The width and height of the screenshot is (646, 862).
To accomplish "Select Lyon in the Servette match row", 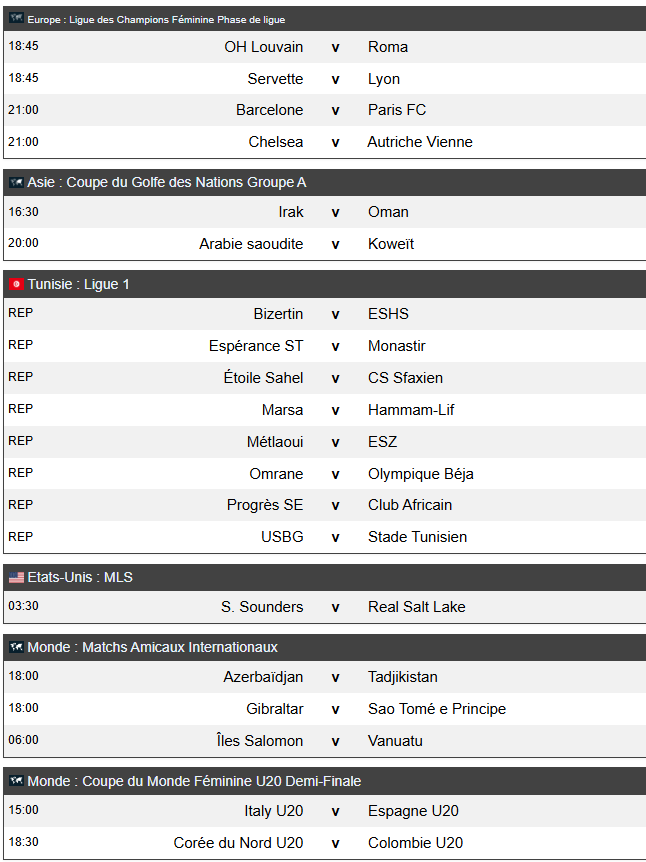I will pos(384,79).
